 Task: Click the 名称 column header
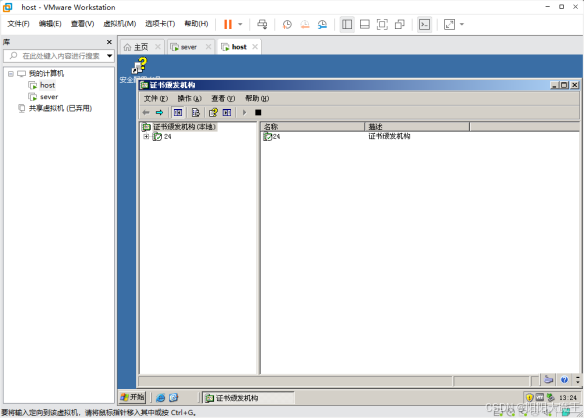312,127
